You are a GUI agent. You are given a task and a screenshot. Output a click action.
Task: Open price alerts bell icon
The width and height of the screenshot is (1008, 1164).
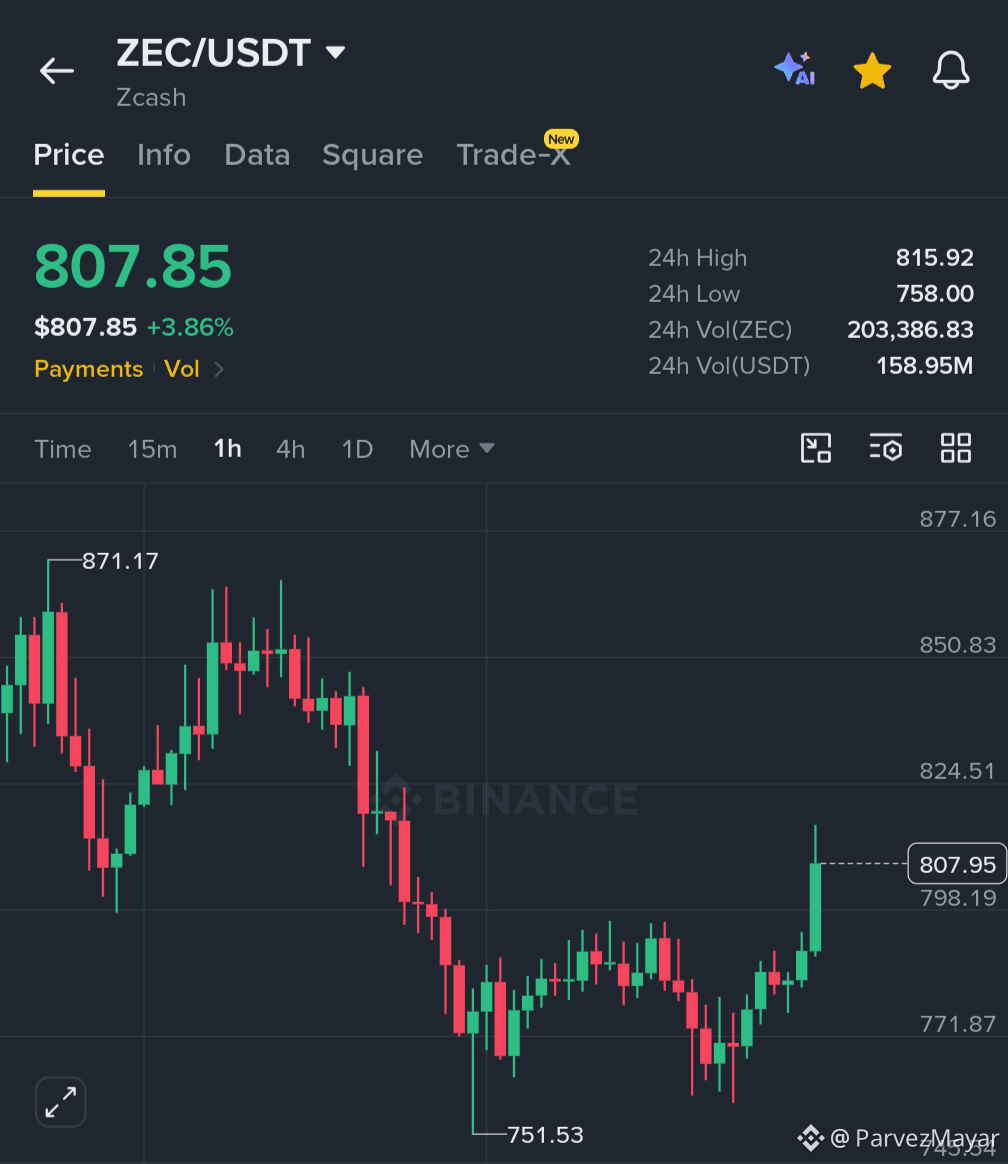tap(951, 71)
